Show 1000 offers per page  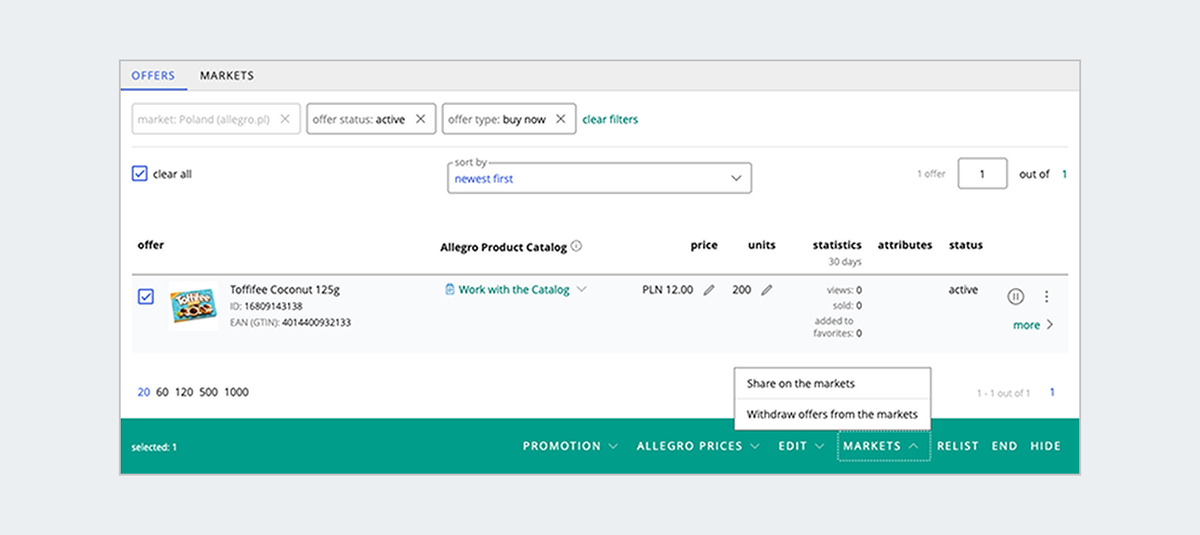point(236,392)
